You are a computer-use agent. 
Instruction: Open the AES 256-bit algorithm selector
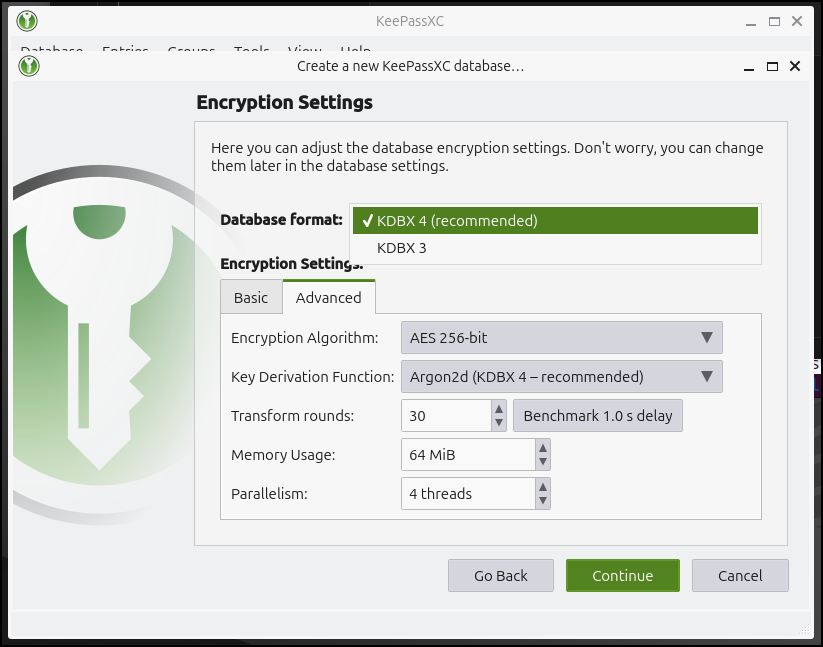[560, 338]
